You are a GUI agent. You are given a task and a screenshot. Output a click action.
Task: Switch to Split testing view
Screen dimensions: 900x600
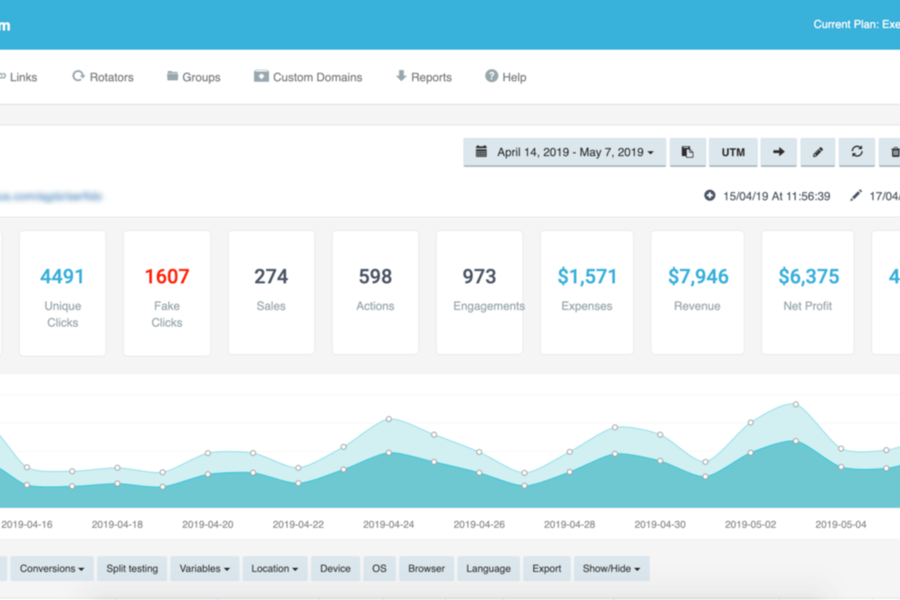tap(132, 568)
